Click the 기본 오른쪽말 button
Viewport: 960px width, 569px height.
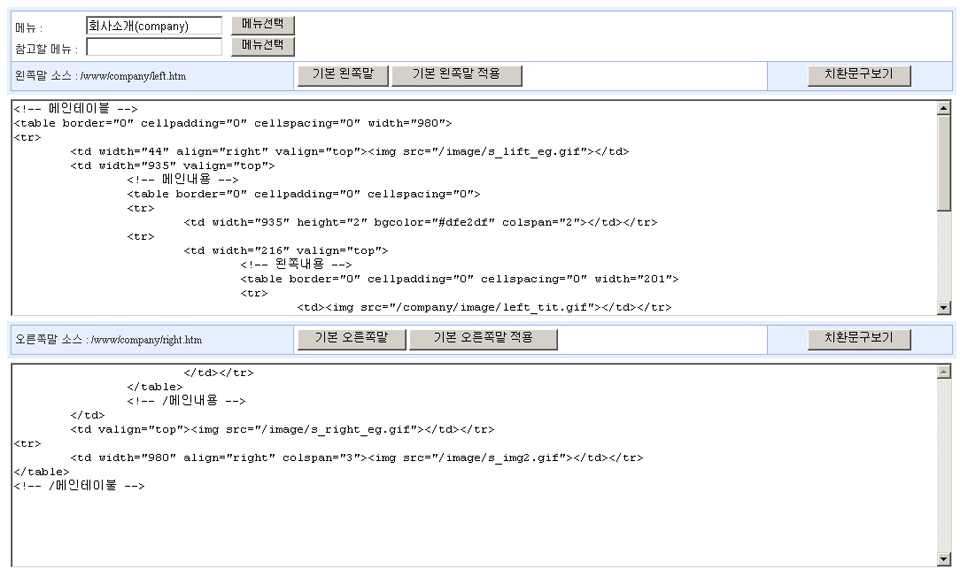351,339
